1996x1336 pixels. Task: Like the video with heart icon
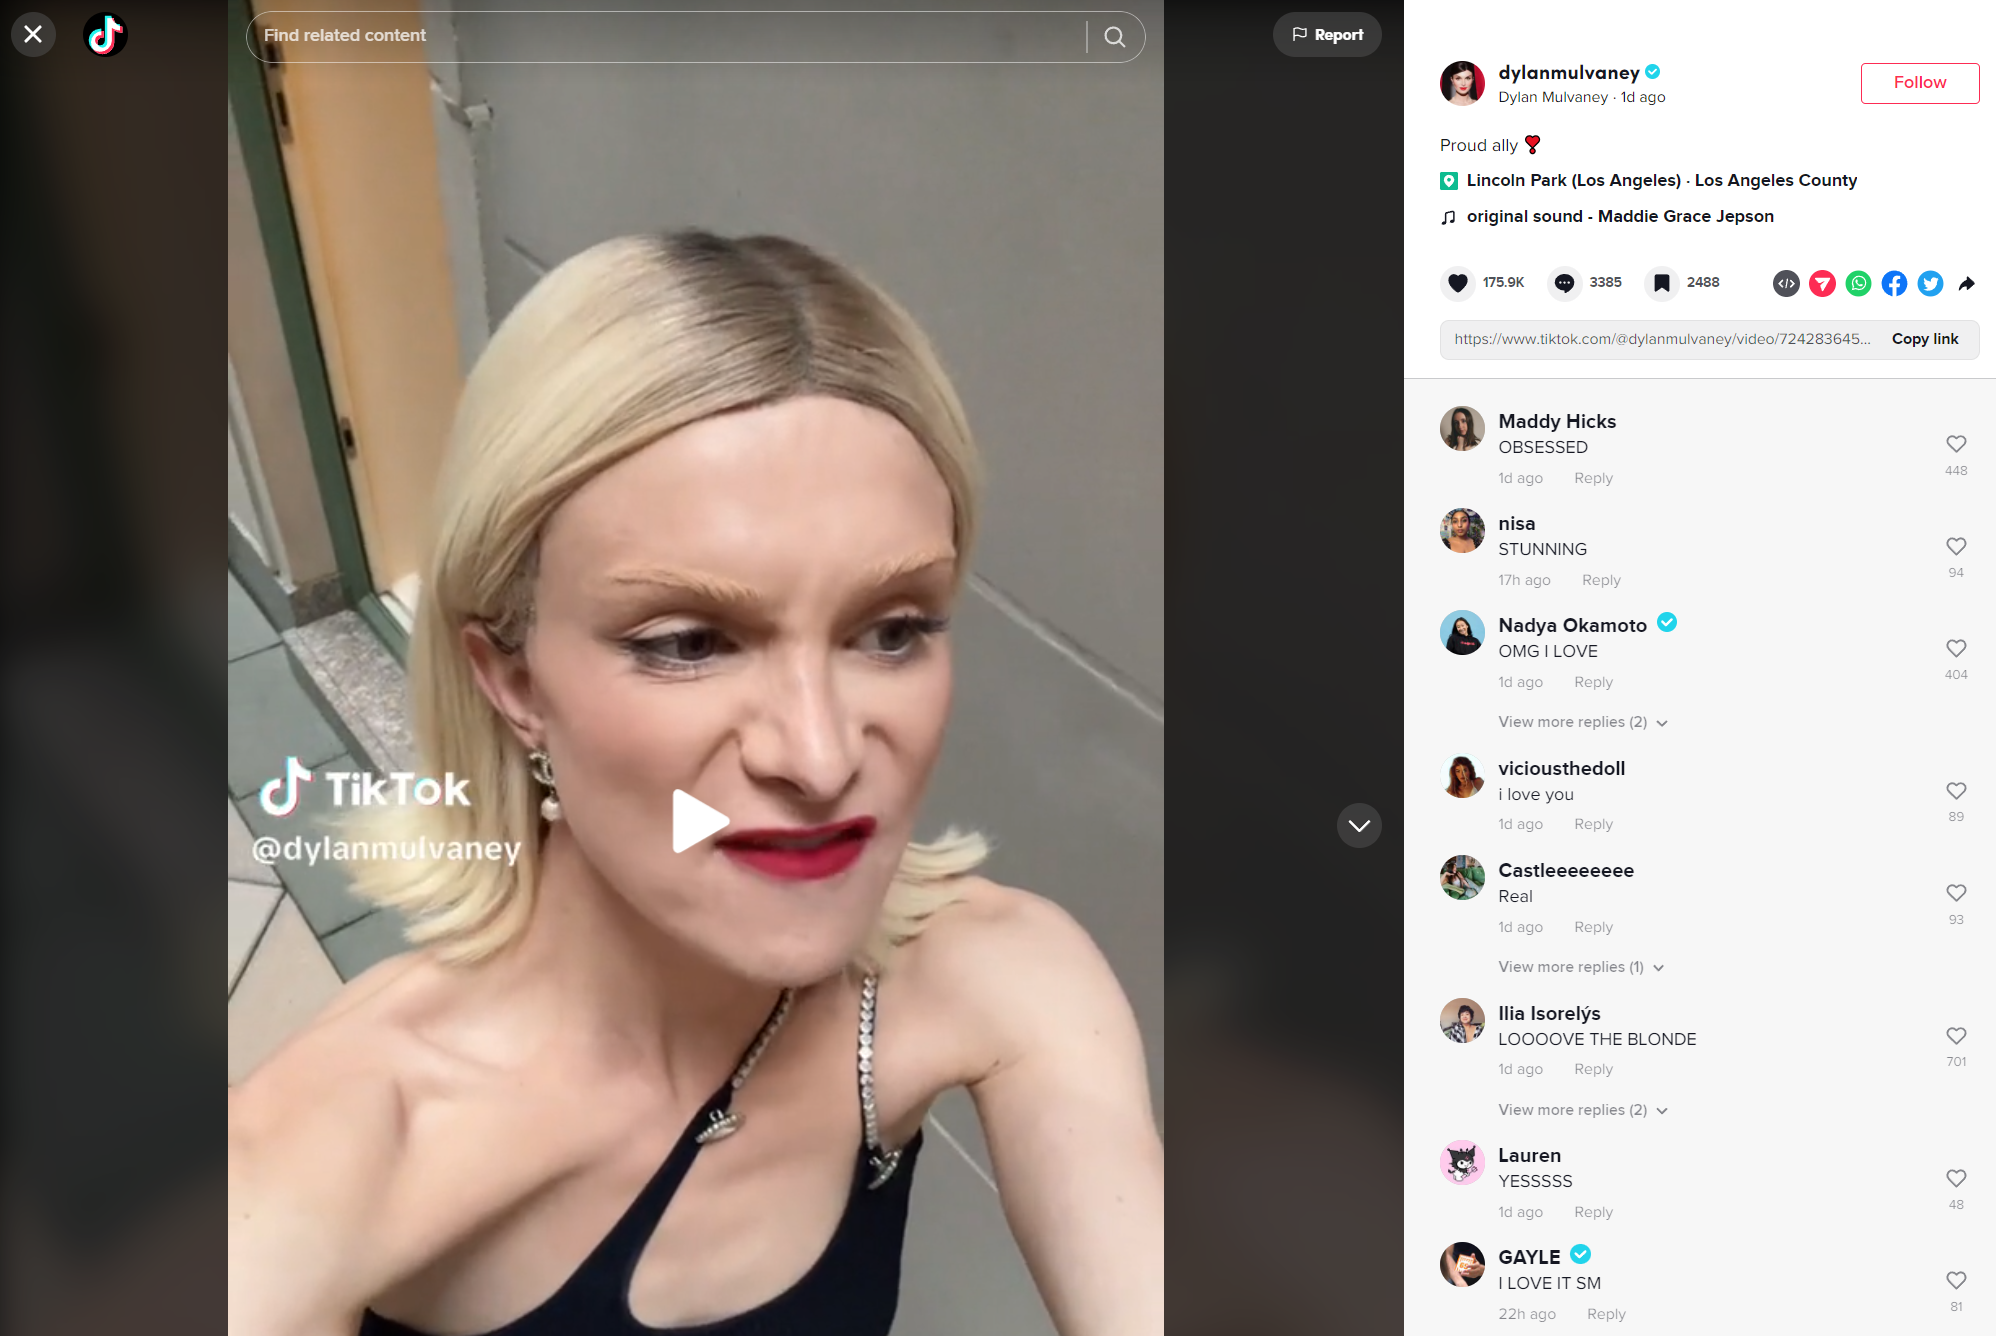point(1458,283)
